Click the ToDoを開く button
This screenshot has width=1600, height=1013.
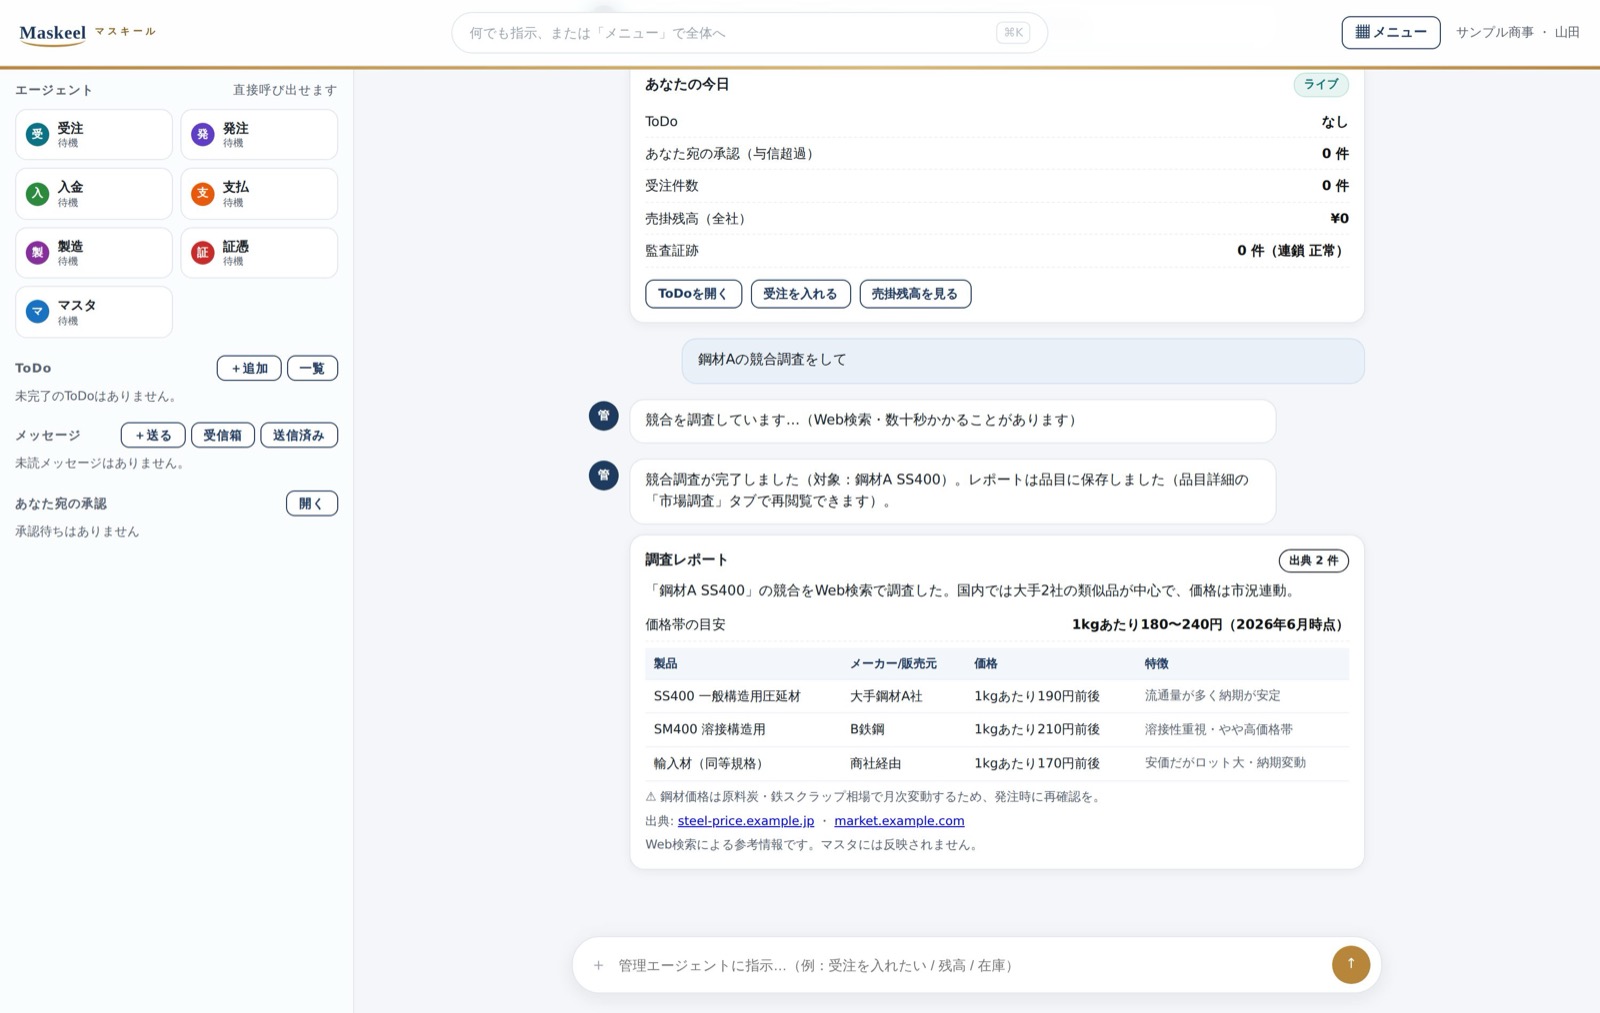point(693,294)
